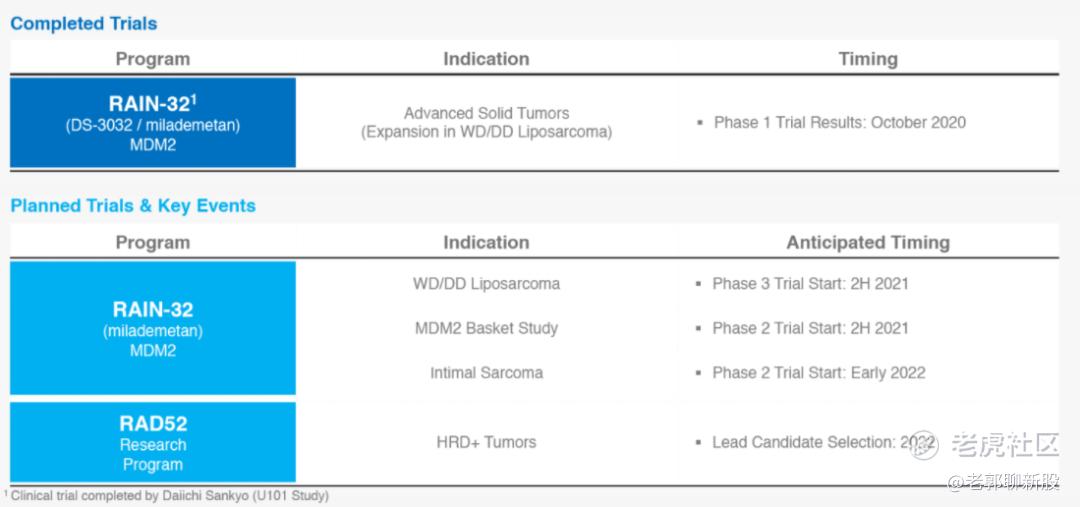Click the Tiger community watermark logo icon

click(923, 445)
